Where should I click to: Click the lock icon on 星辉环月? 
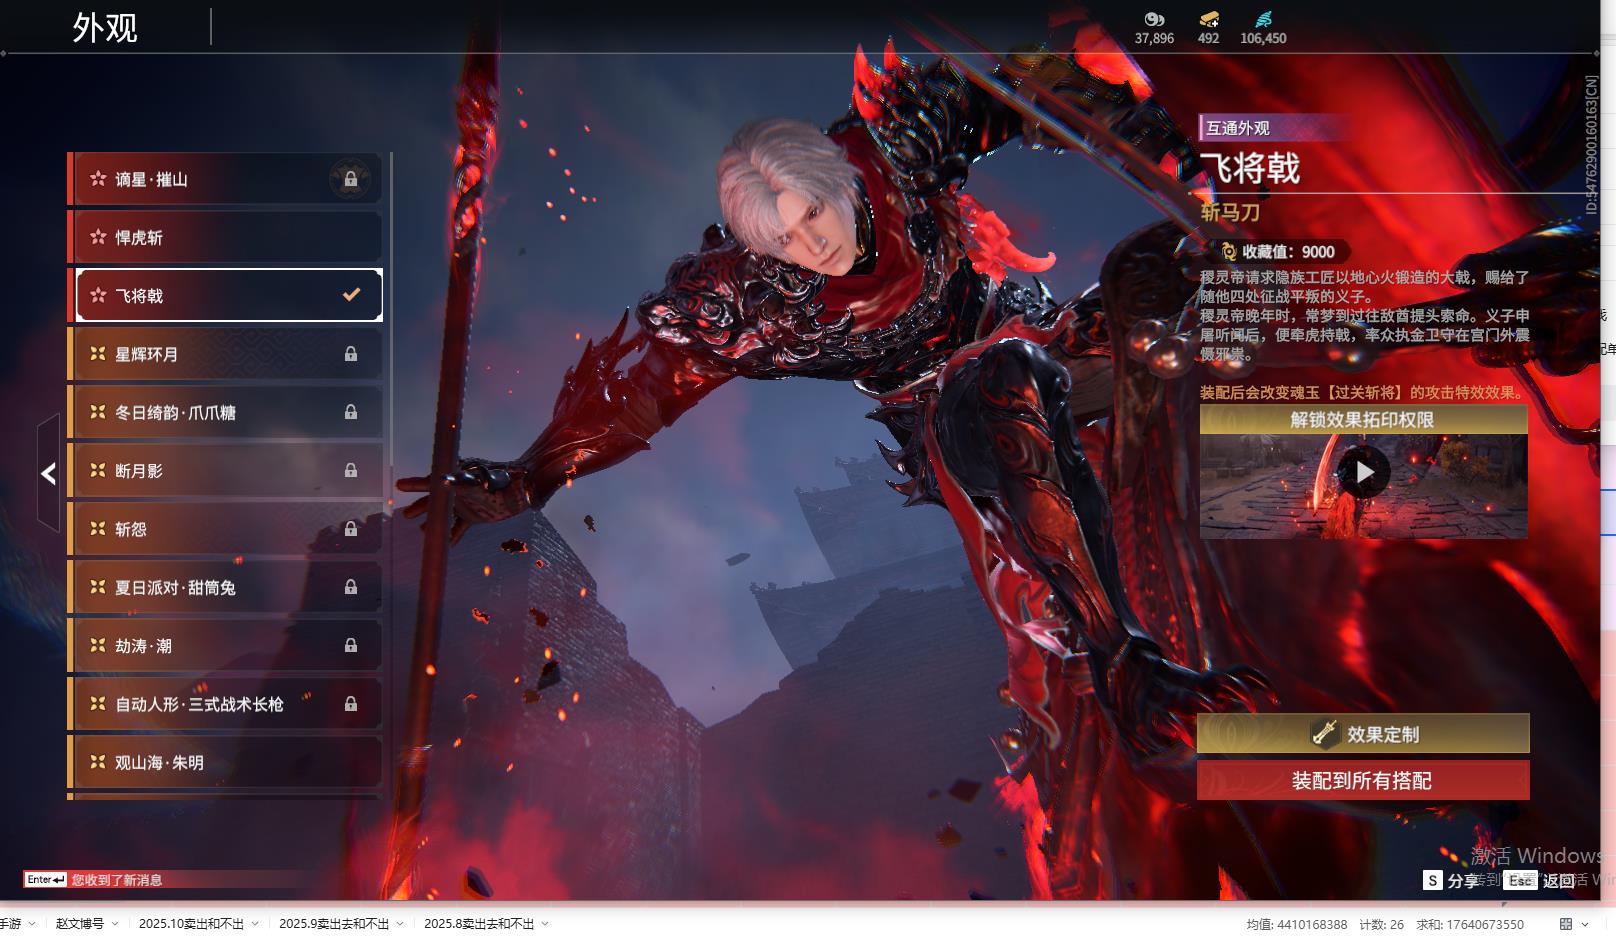[350, 354]
